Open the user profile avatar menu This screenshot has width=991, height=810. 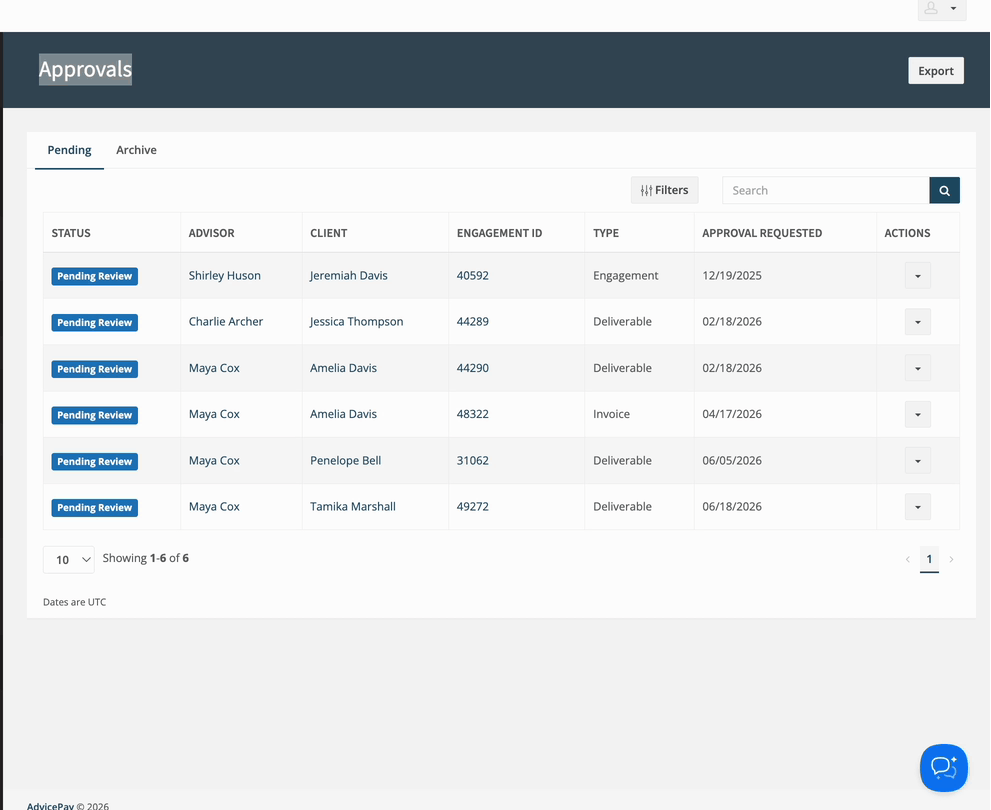942,9
